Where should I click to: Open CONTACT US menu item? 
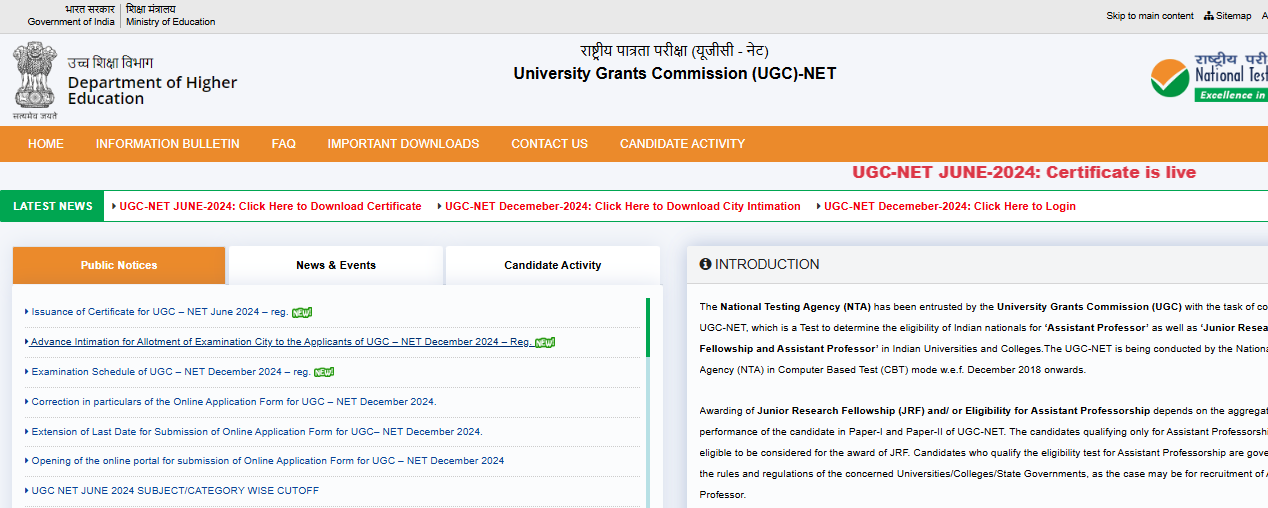coord(550,144)
